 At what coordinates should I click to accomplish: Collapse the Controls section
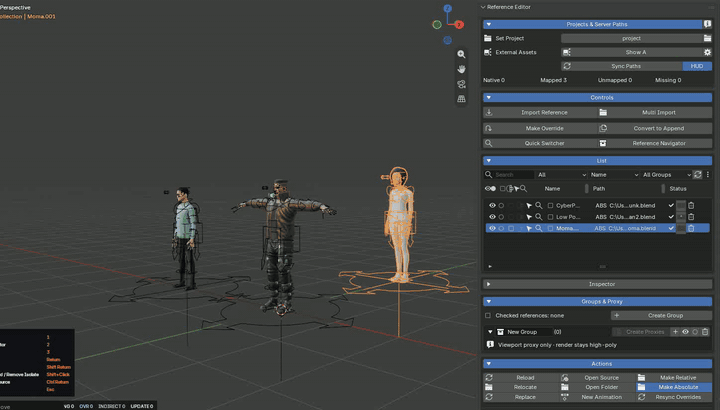[489, 97]
